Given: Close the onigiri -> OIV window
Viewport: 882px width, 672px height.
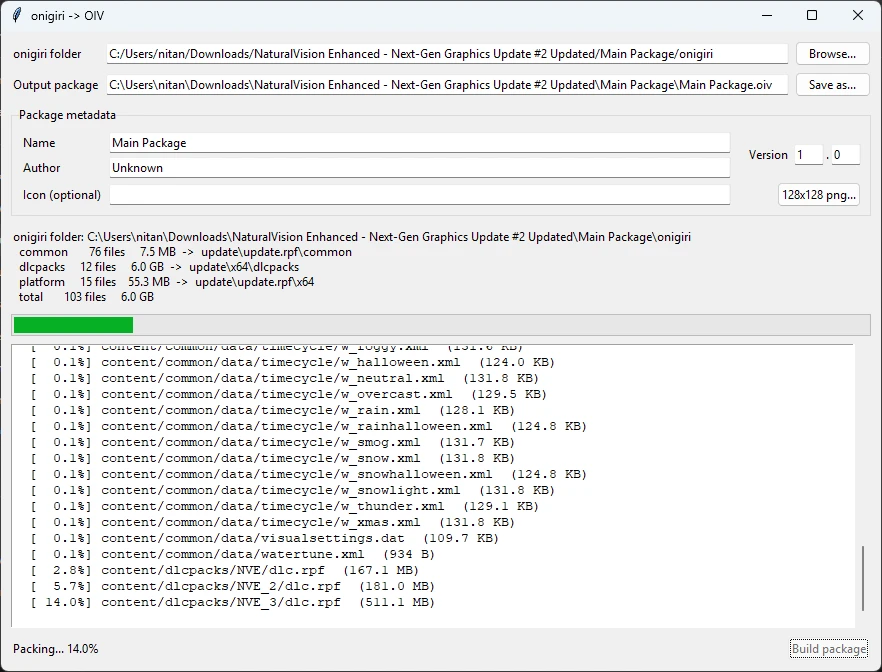Looking at the screenshot, I should tap(858, 15).
